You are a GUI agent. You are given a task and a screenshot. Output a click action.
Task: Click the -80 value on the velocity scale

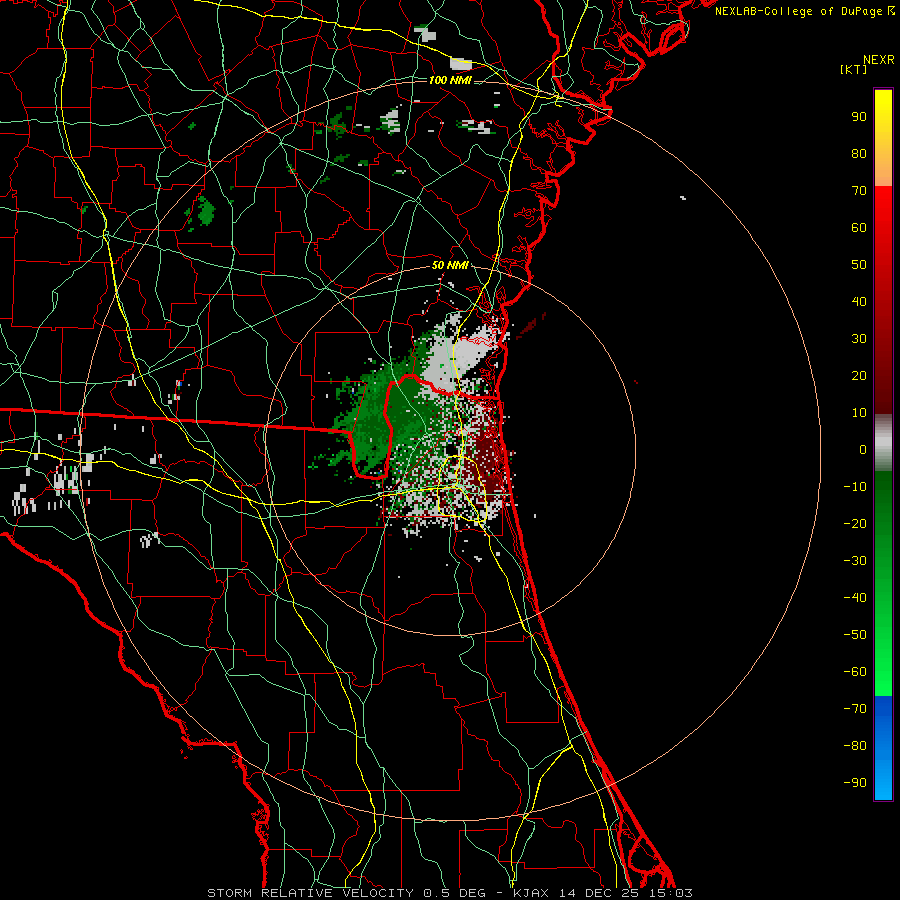855,746
